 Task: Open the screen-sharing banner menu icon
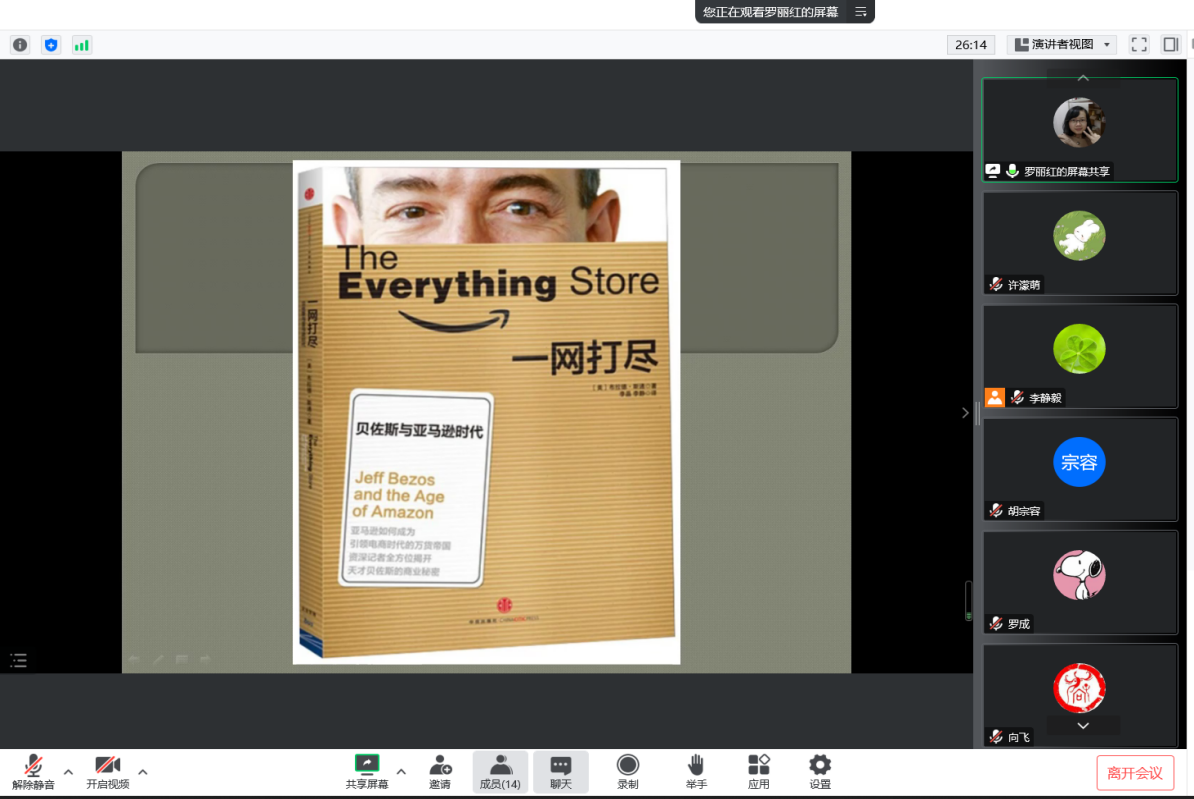pos(860,11)
